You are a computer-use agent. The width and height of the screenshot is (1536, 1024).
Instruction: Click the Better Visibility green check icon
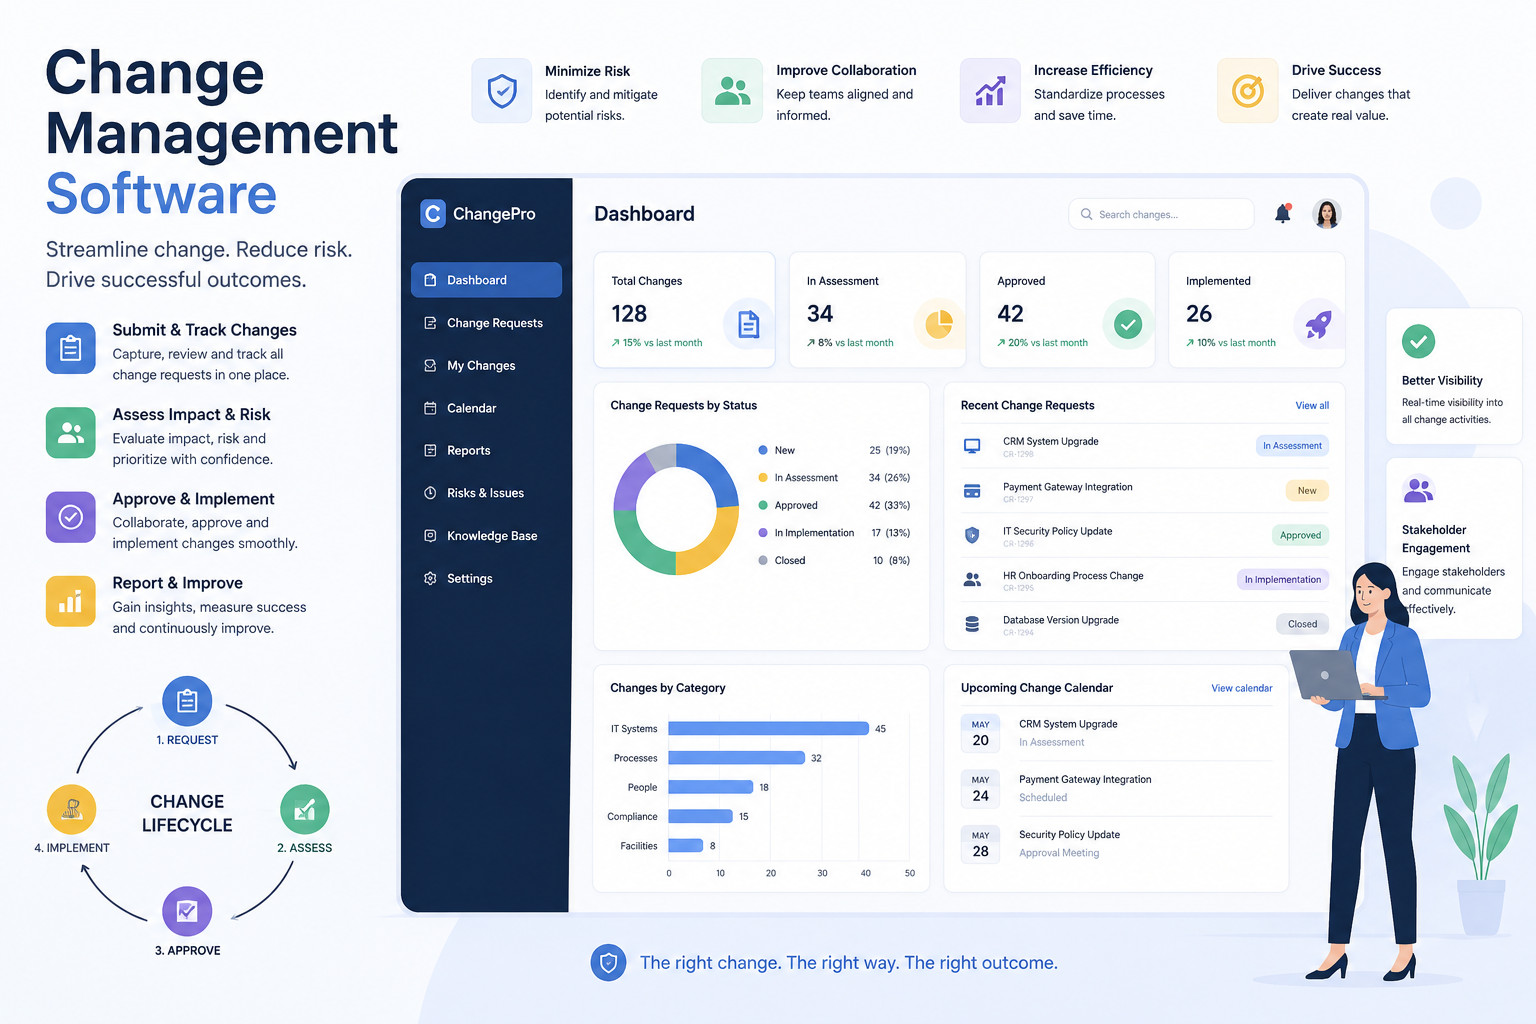1418,342
